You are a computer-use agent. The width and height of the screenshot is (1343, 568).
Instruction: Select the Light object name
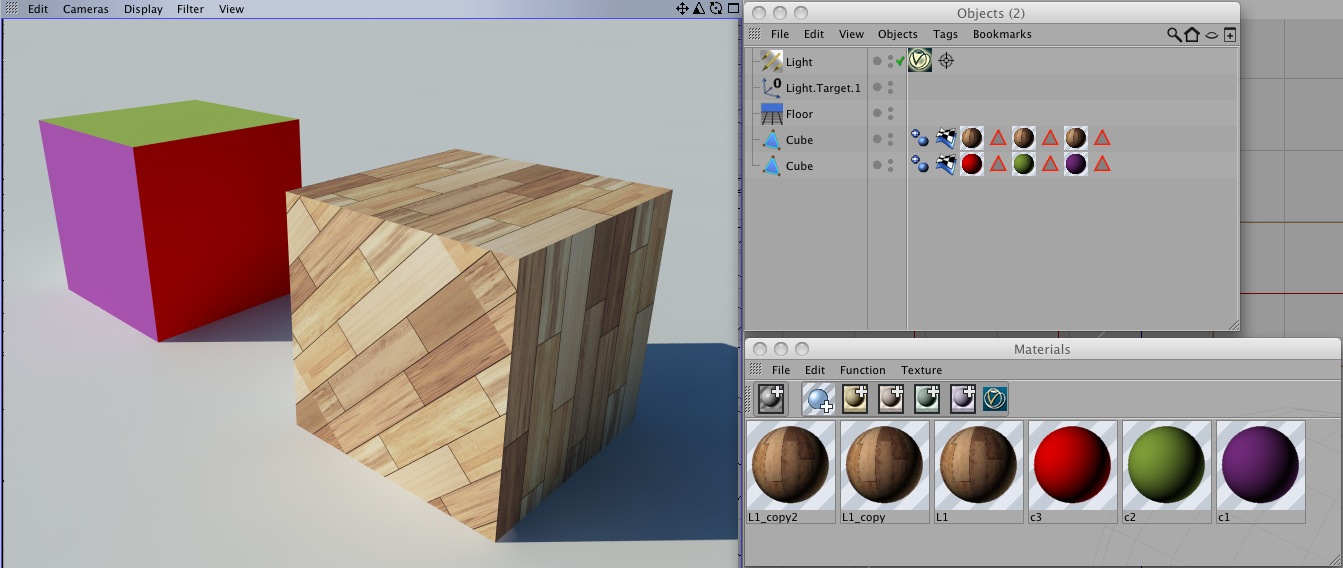click(799, 62)
